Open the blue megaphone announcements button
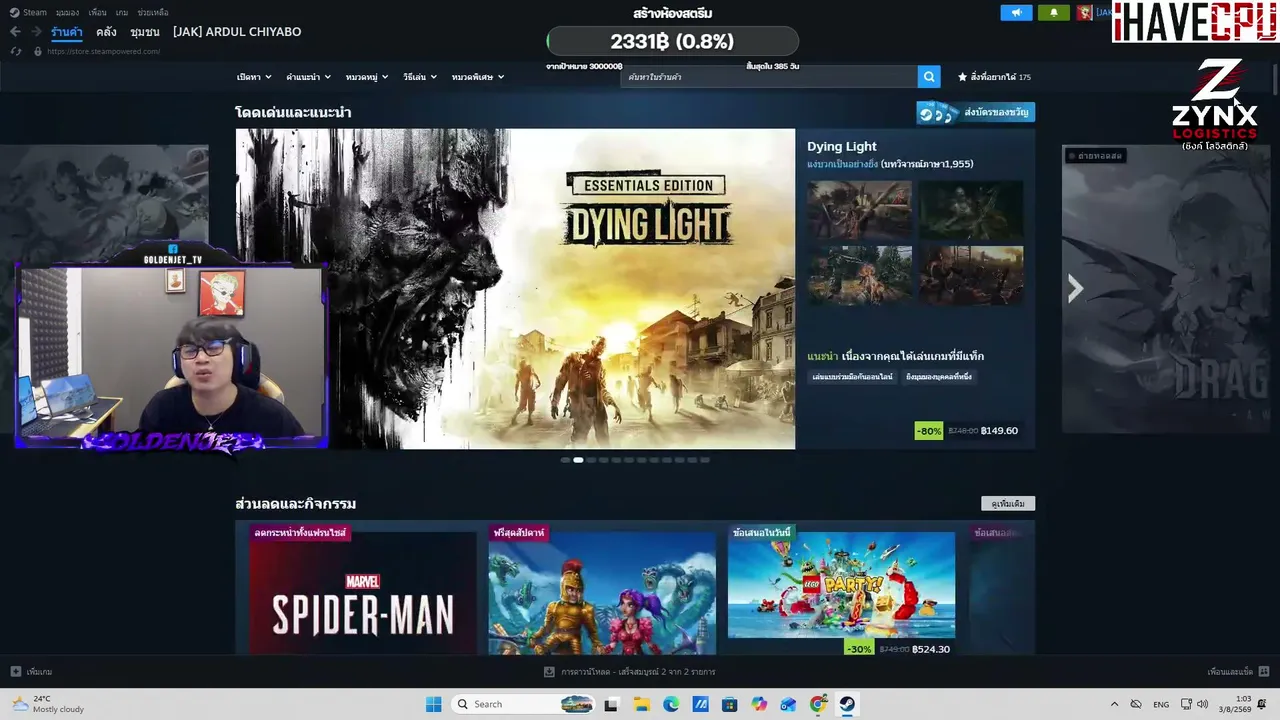This screenshot has width=1280, height=720. 1016,13
